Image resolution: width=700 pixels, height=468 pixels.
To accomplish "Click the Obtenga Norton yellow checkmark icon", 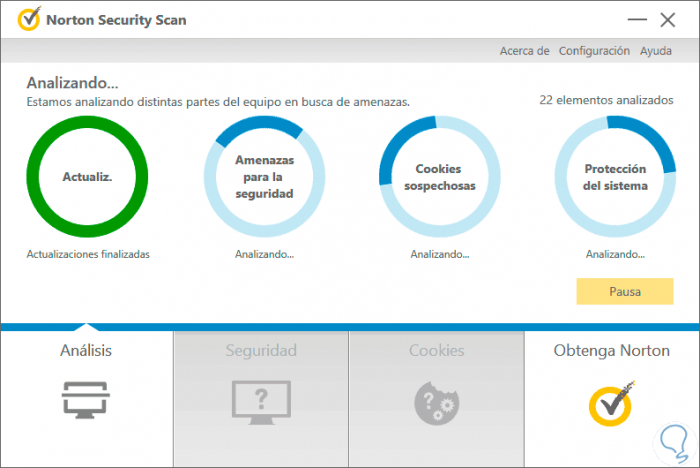I will tap(611, 403).
